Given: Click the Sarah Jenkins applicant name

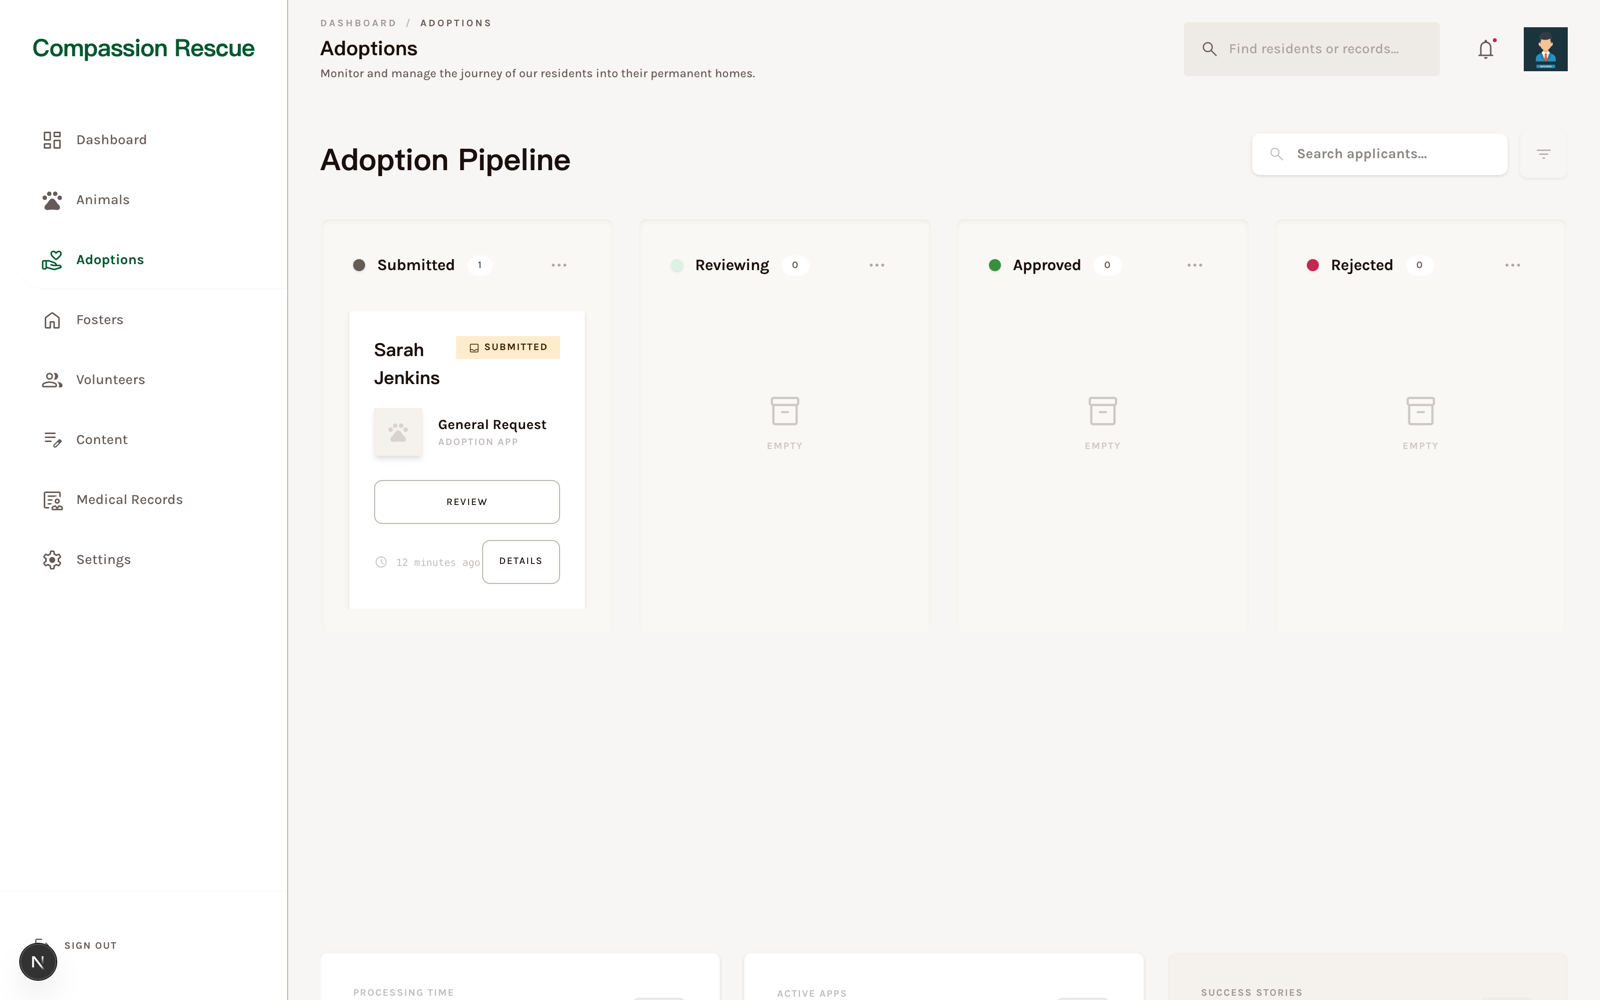Looking at the screenshot, I should coord(407,364).
